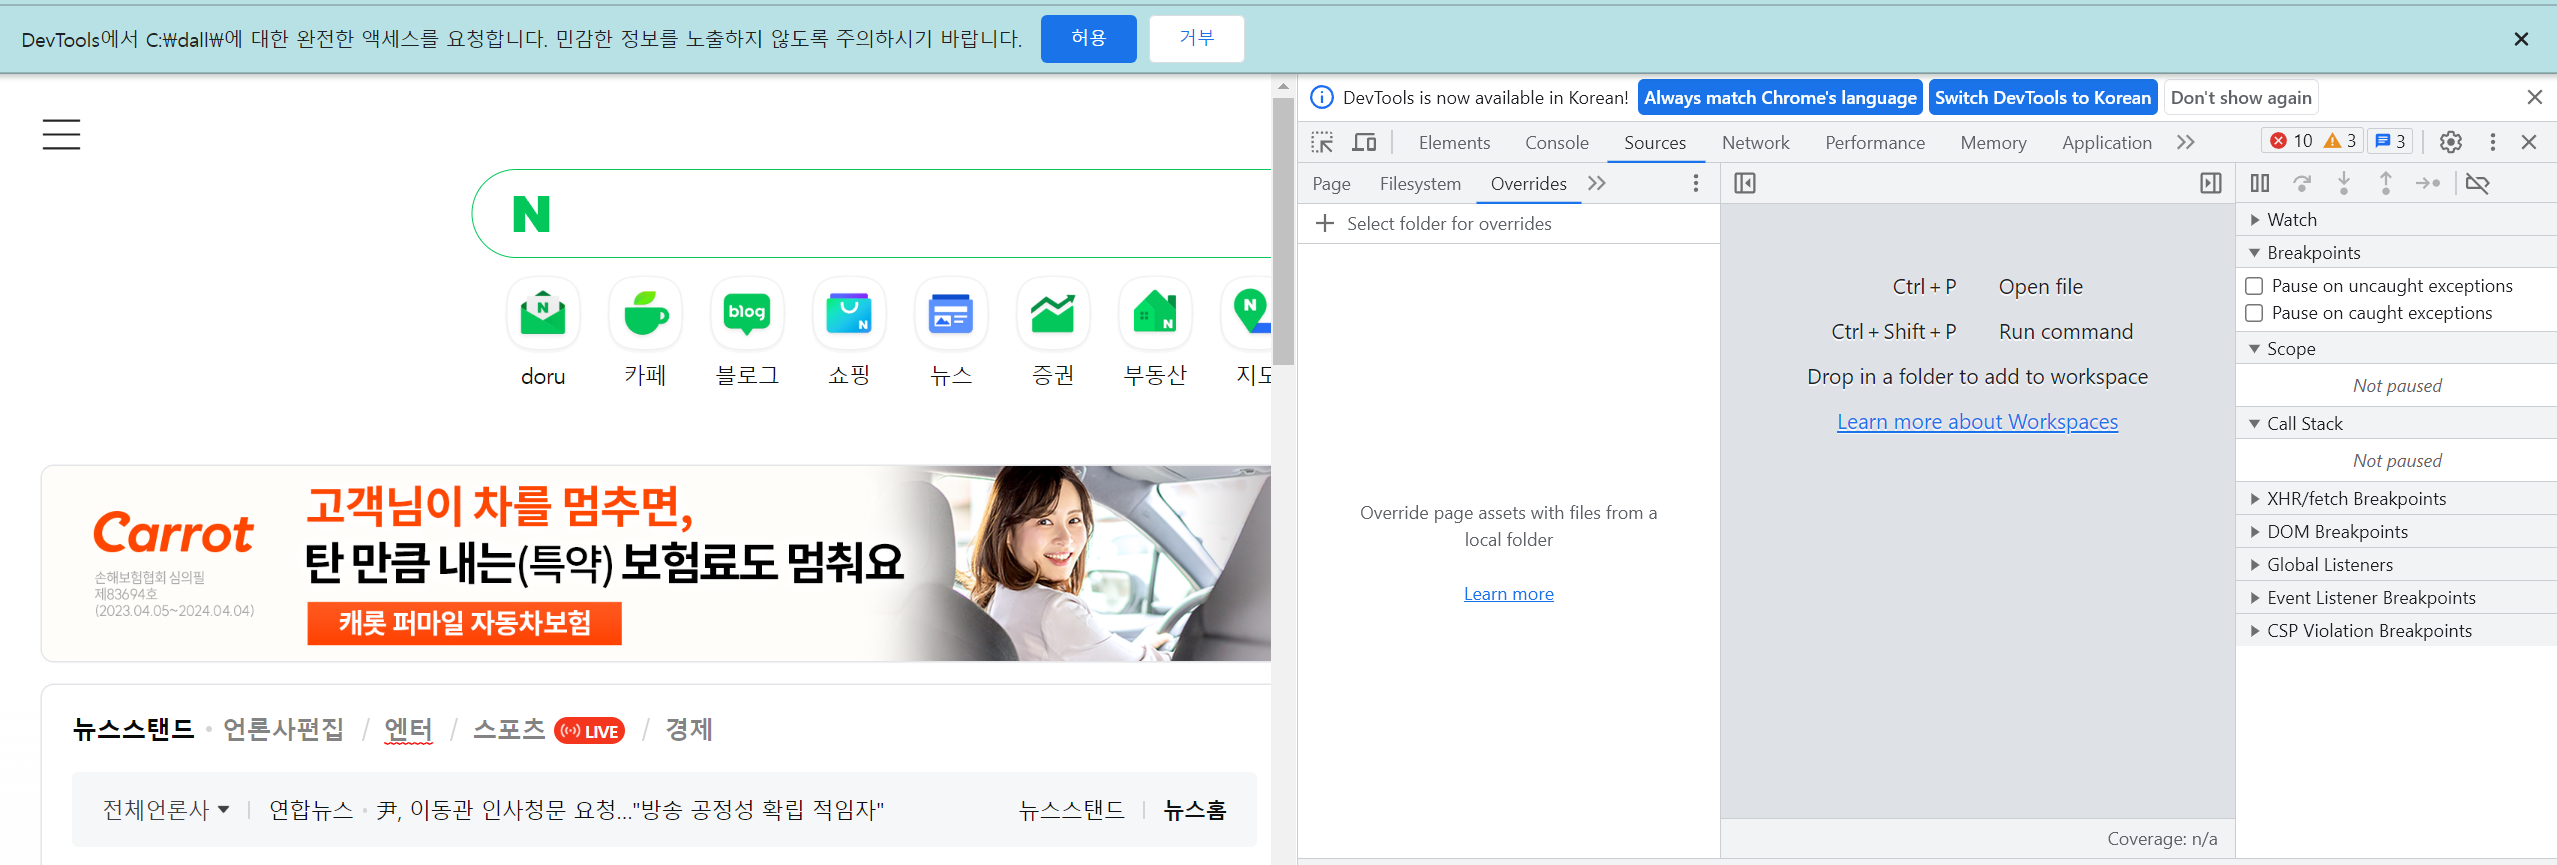
Task: Click Don't show again button
Action: 2240,97
